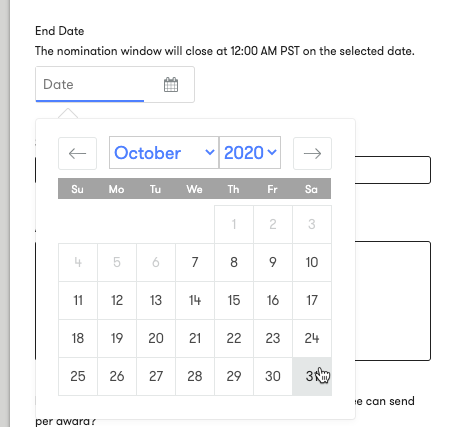This screenshot has width=452, height=427.
Task: Select October 18 on the calendar
Action: coord(78,338)
